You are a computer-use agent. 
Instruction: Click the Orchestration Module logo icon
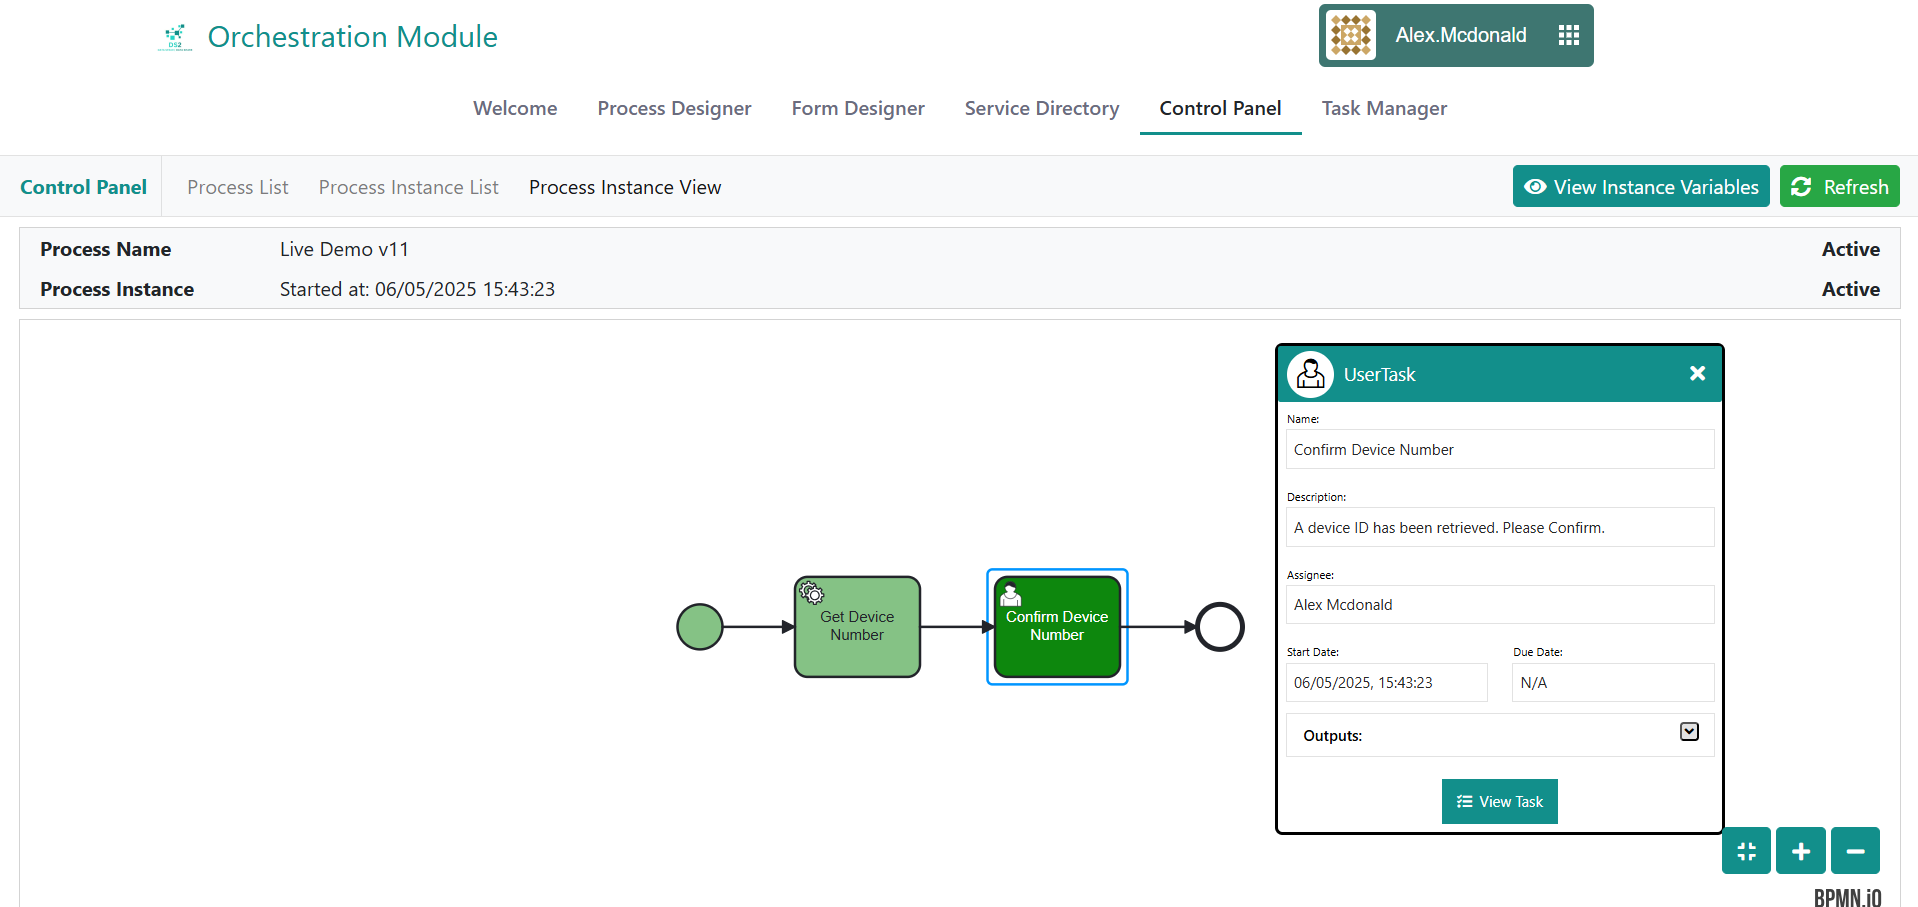pyautogui.click(x=175, y=37)
